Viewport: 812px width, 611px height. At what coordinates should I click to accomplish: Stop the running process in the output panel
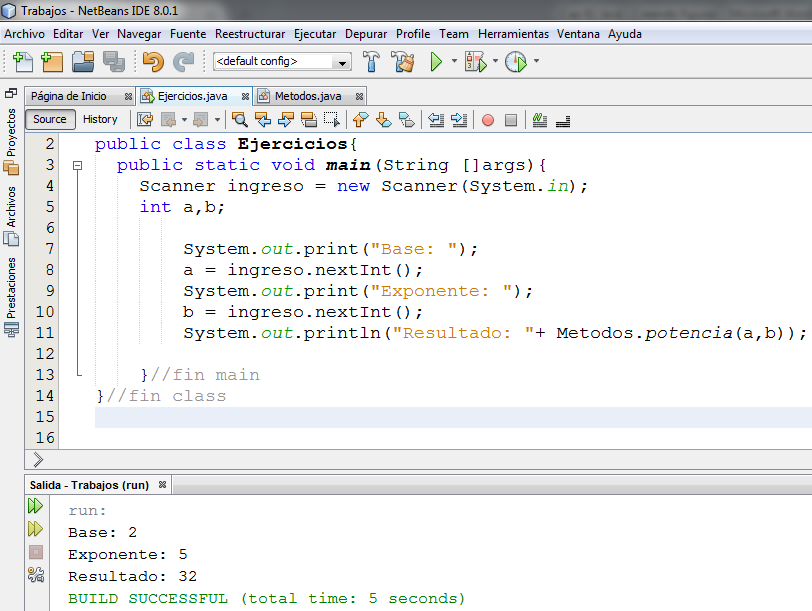[x=35, y=551]
